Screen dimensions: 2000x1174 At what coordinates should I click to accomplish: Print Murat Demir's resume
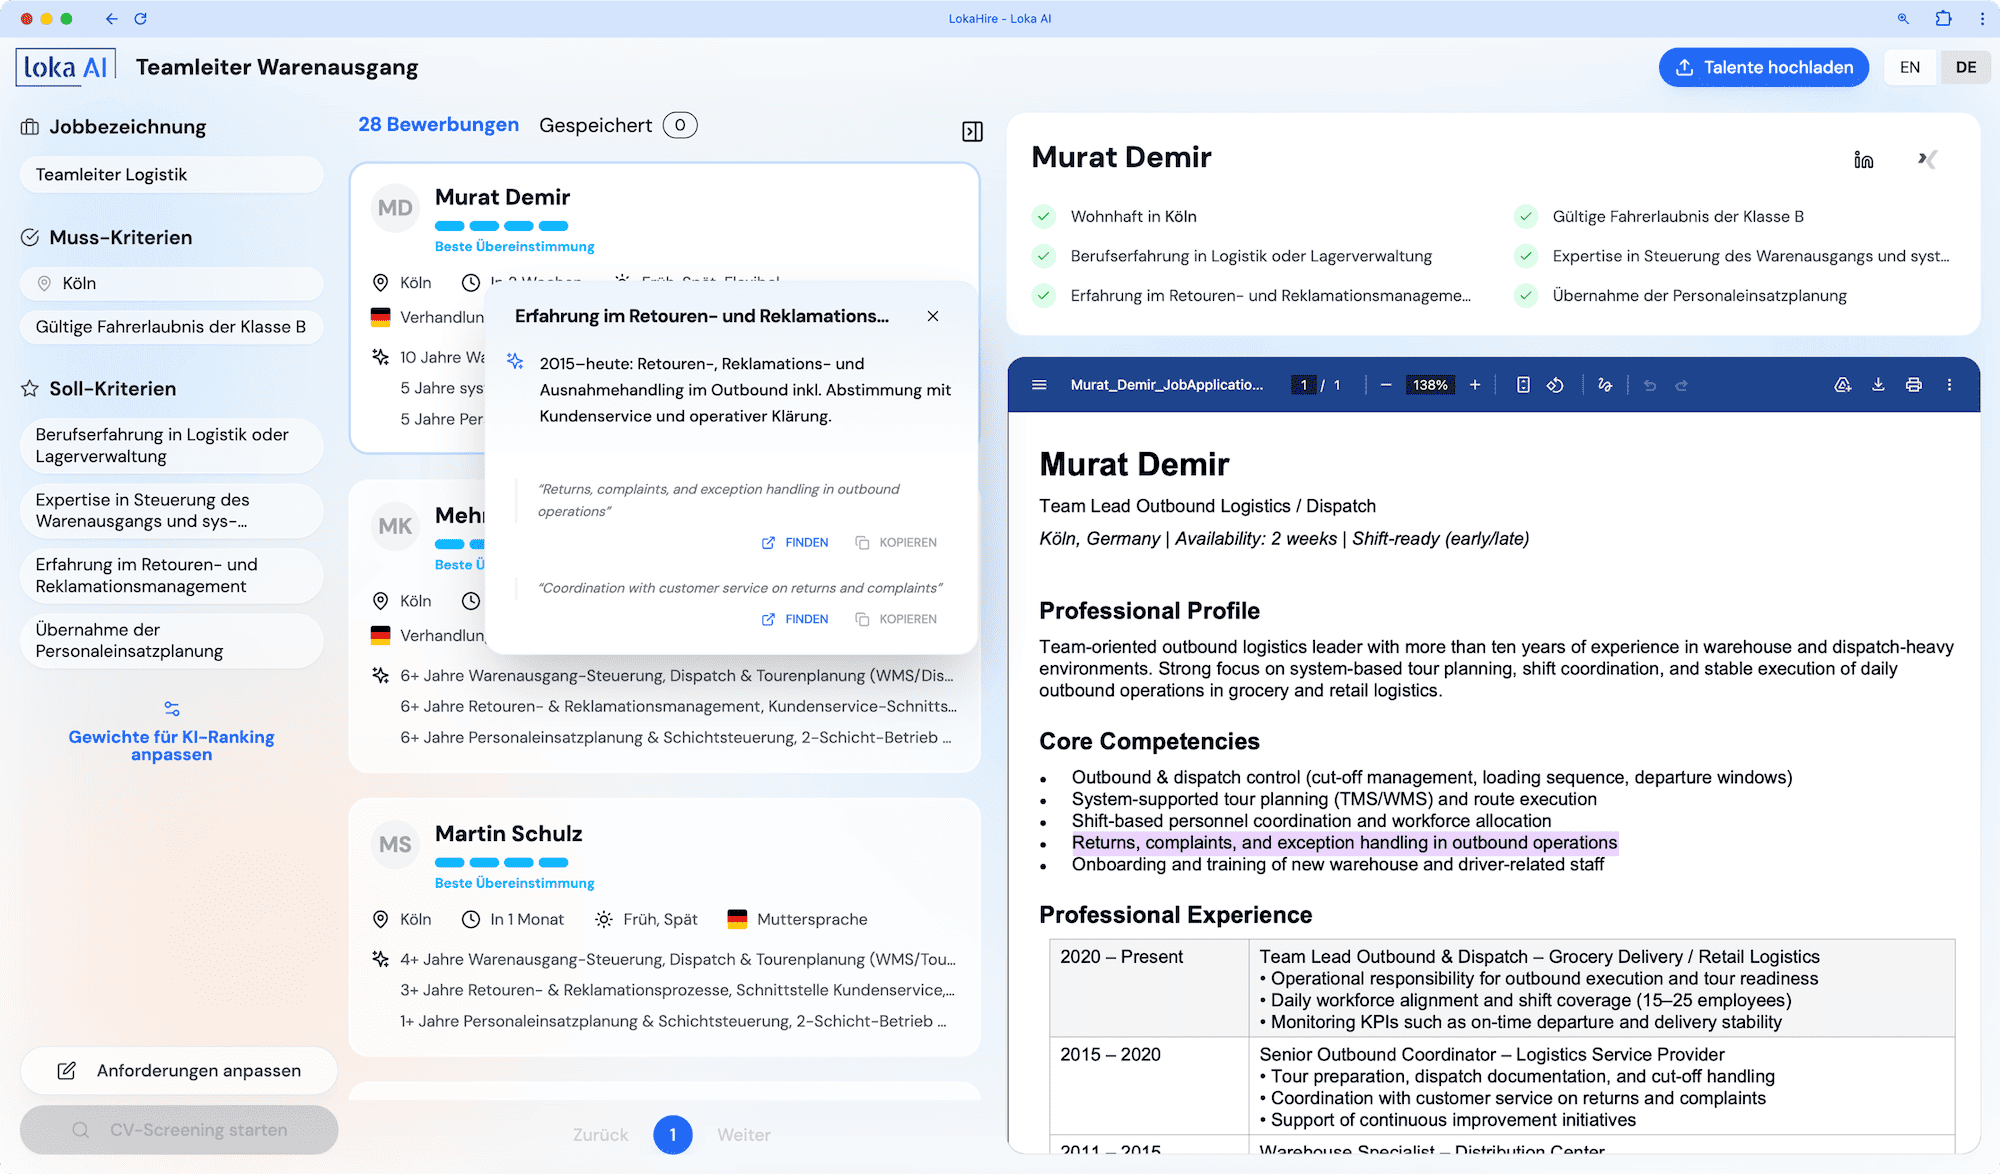click(1914, 384)
